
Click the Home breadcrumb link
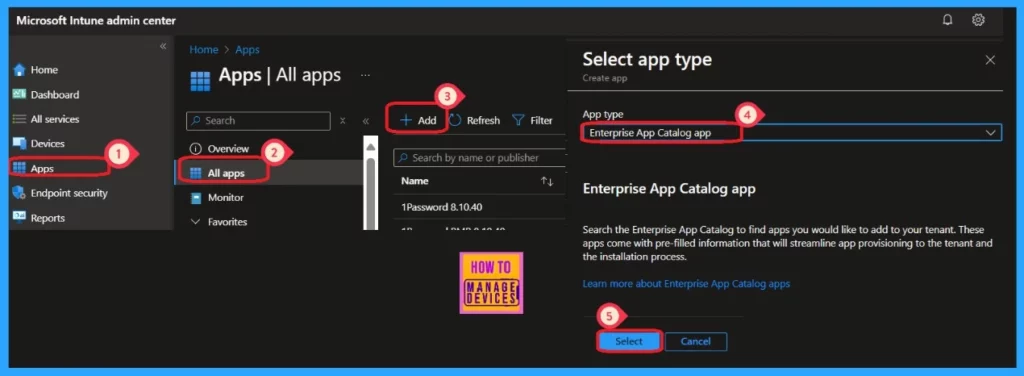tap(203, 50)
